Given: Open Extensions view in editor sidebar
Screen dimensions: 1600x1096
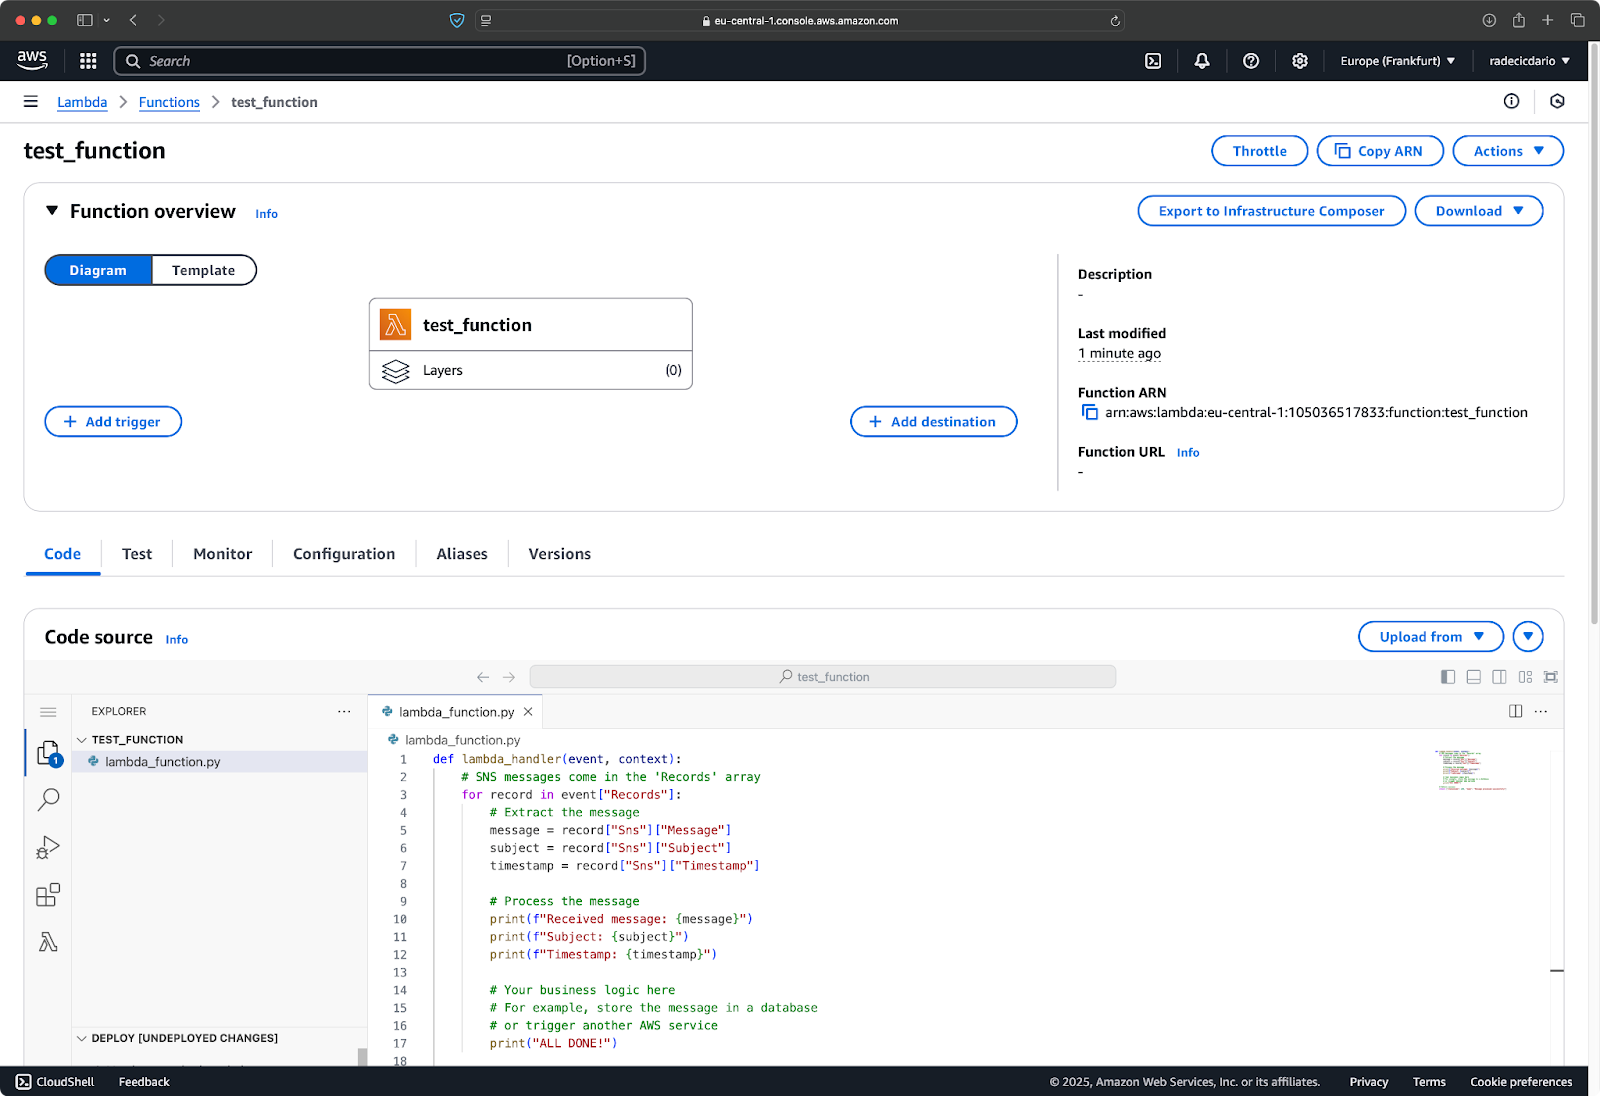Looking at the screenshot, I should coord(48,894).
